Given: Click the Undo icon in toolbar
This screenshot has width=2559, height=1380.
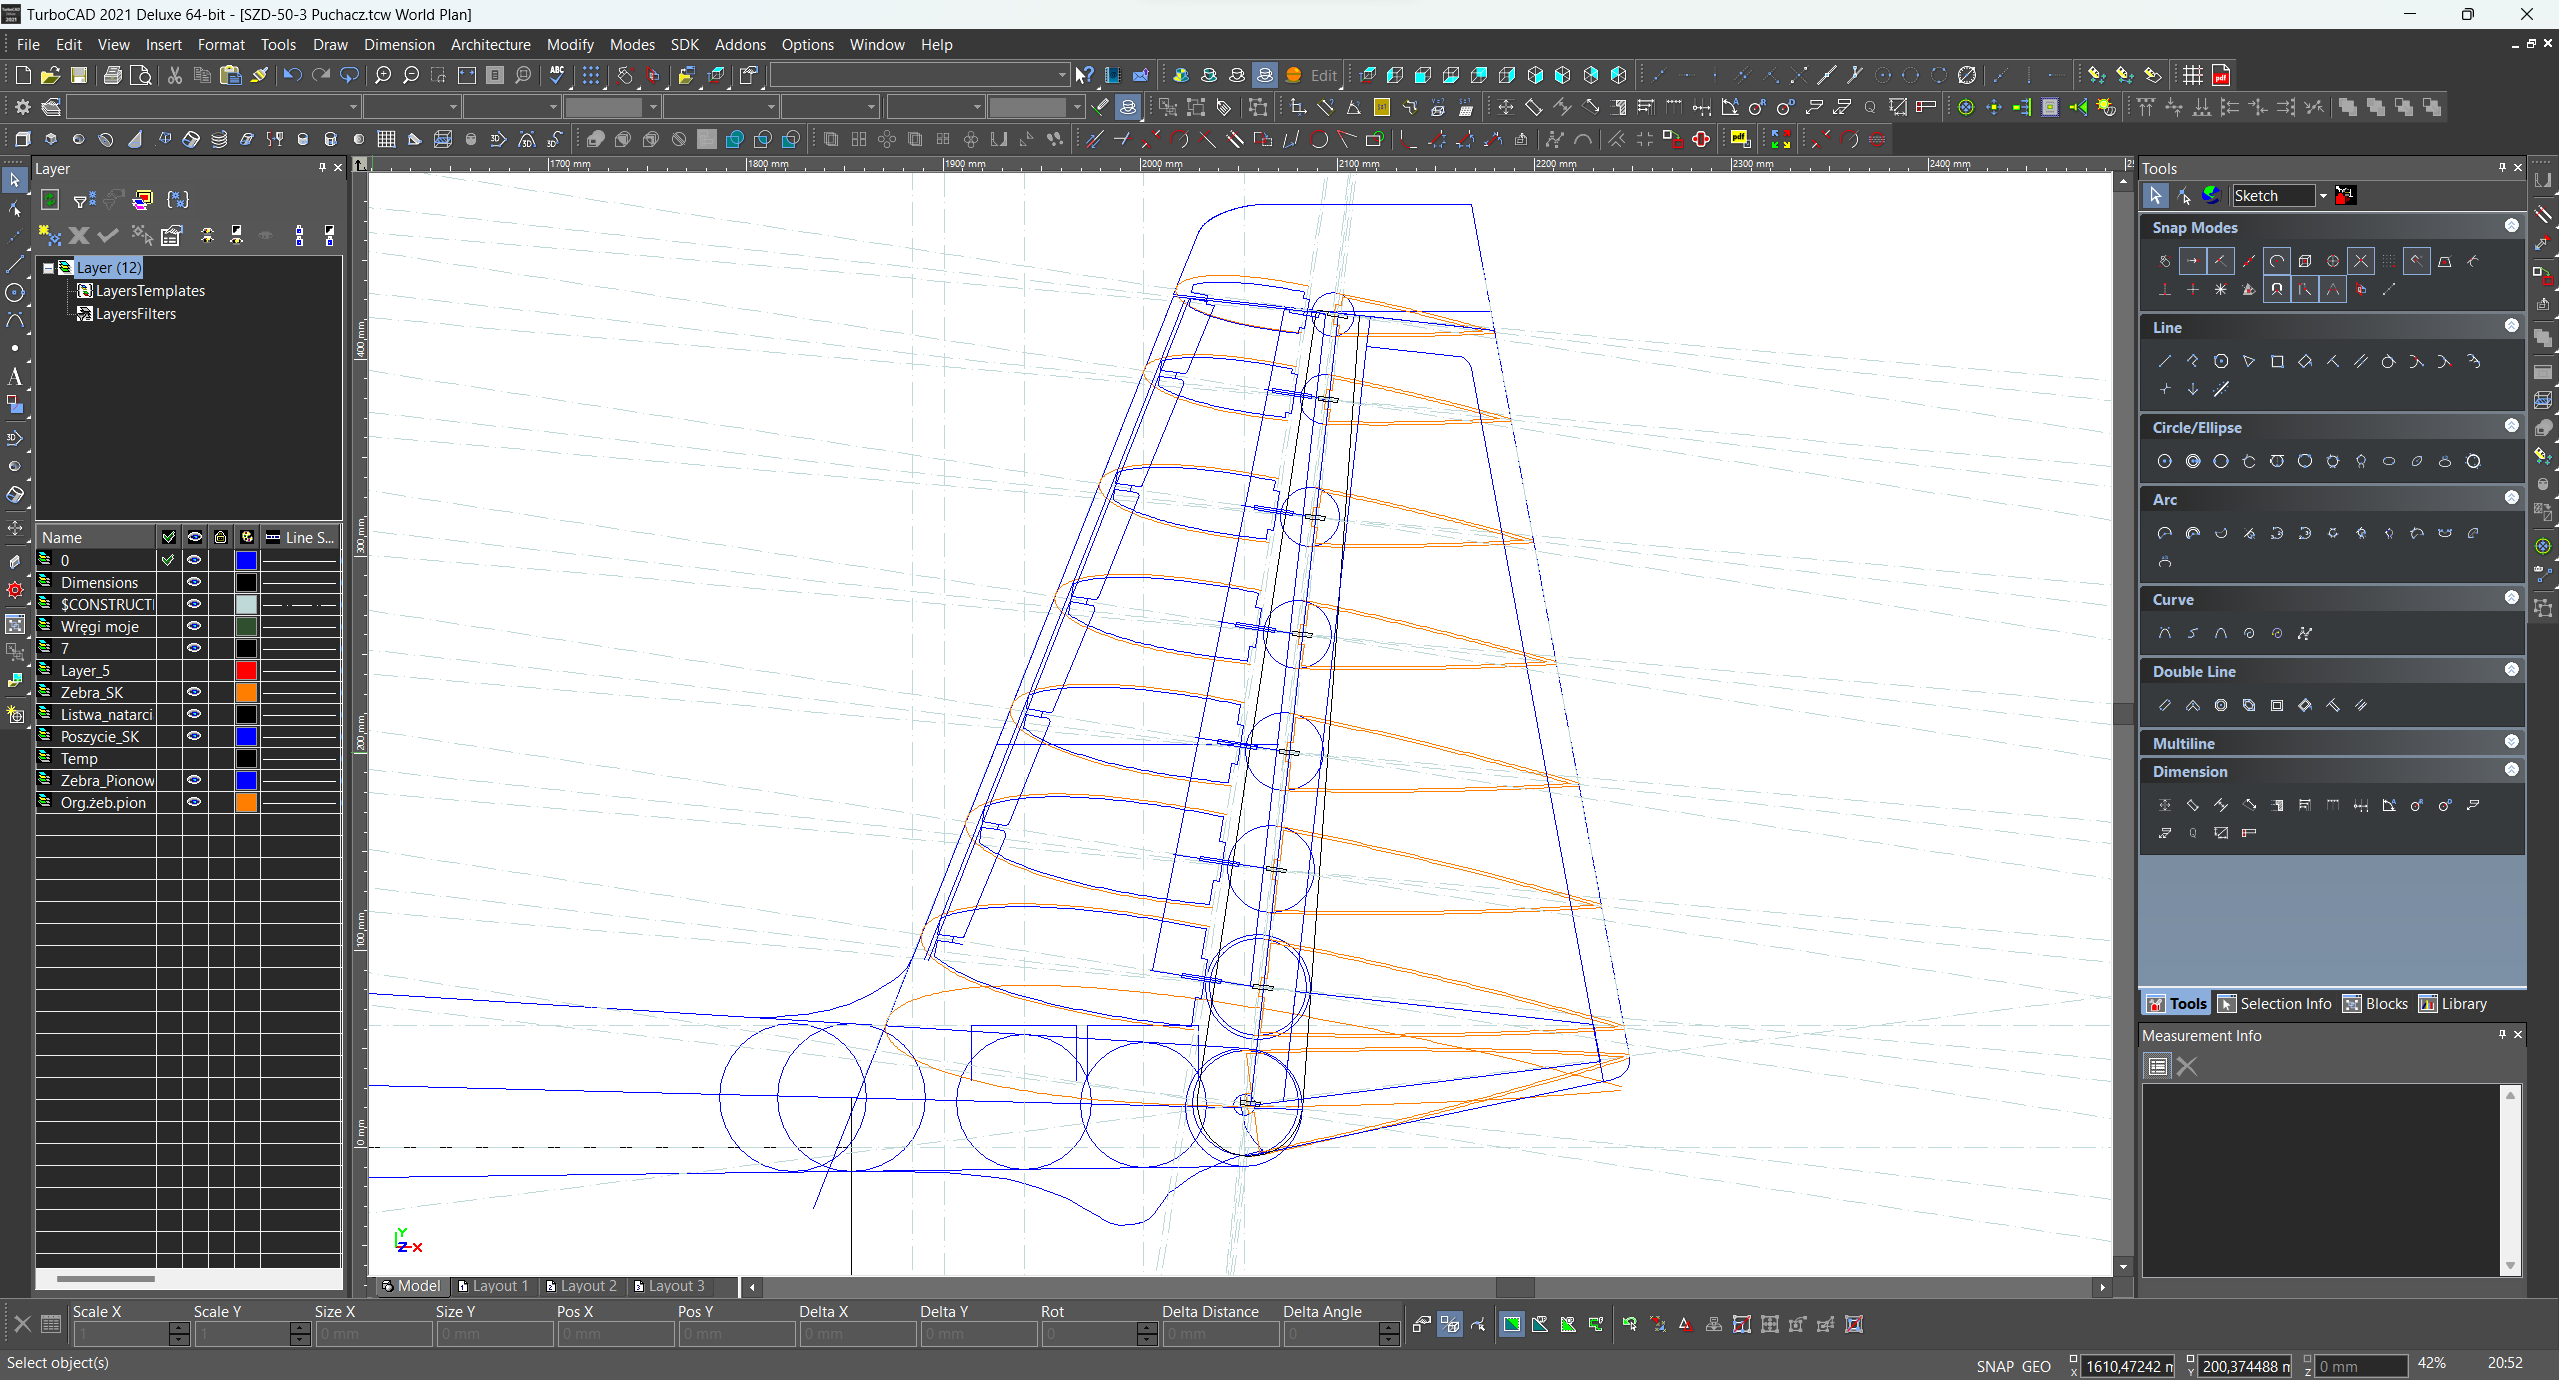Looking at the screenshot, I should (291, 75).
